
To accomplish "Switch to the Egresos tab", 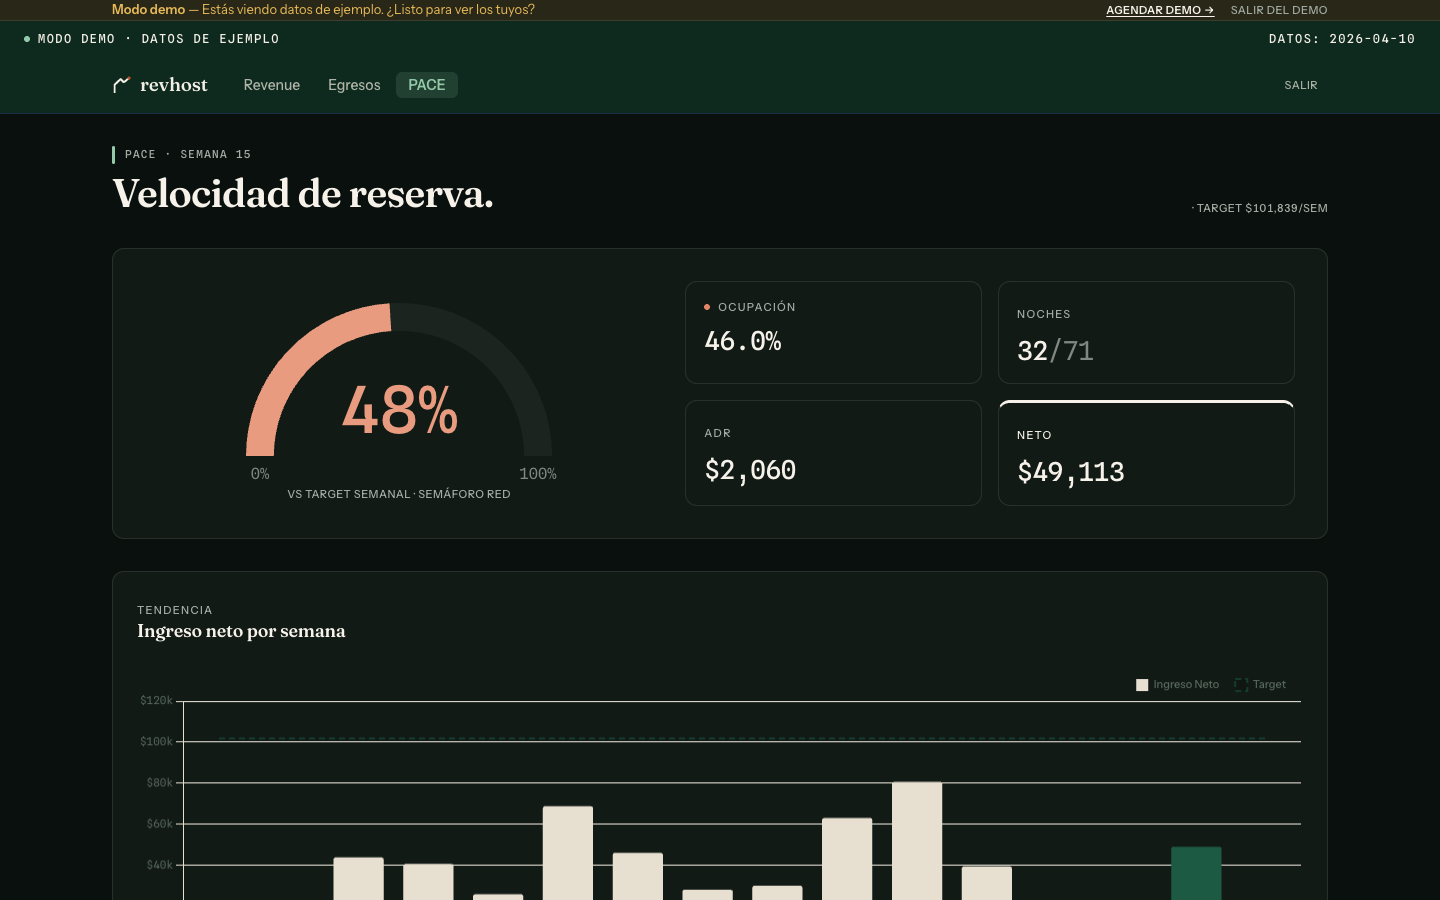I will pos(354,85).
